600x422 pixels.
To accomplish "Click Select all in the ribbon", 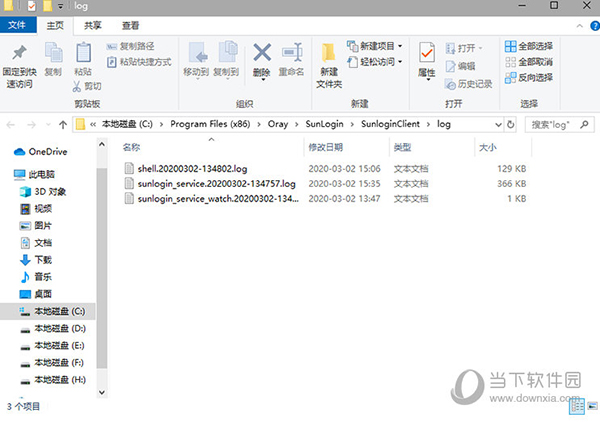I will 529,46.
